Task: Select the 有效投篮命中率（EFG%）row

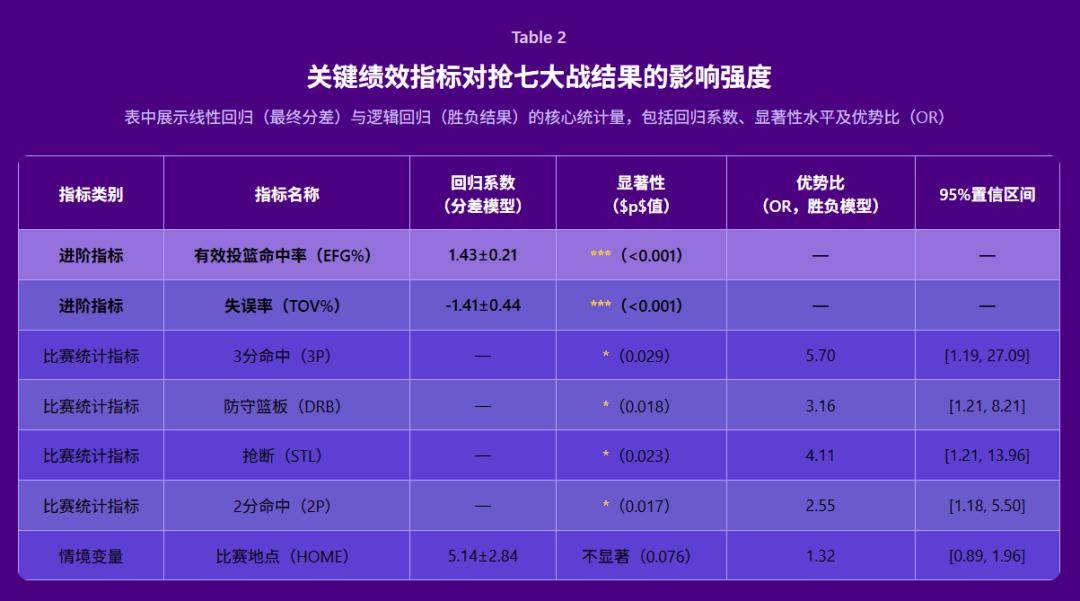Action: coord(287,255)
